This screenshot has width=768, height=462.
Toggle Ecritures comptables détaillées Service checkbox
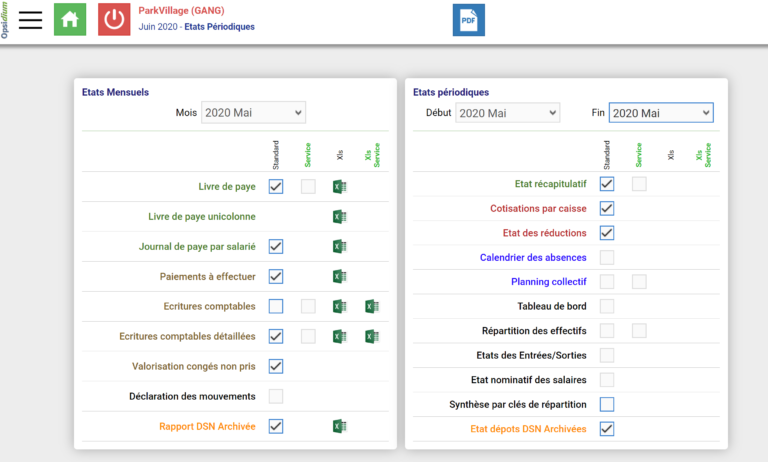point(308,336)
